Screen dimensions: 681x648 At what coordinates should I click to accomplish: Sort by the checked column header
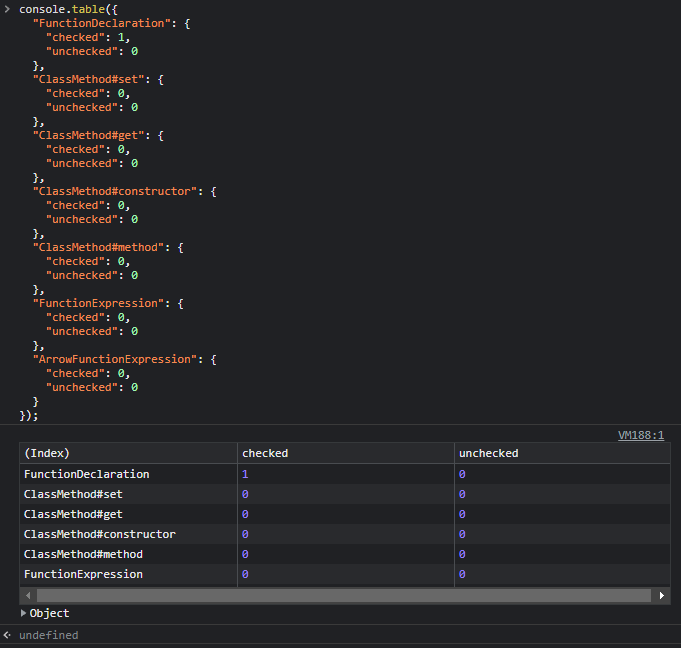tap(346, 453)
